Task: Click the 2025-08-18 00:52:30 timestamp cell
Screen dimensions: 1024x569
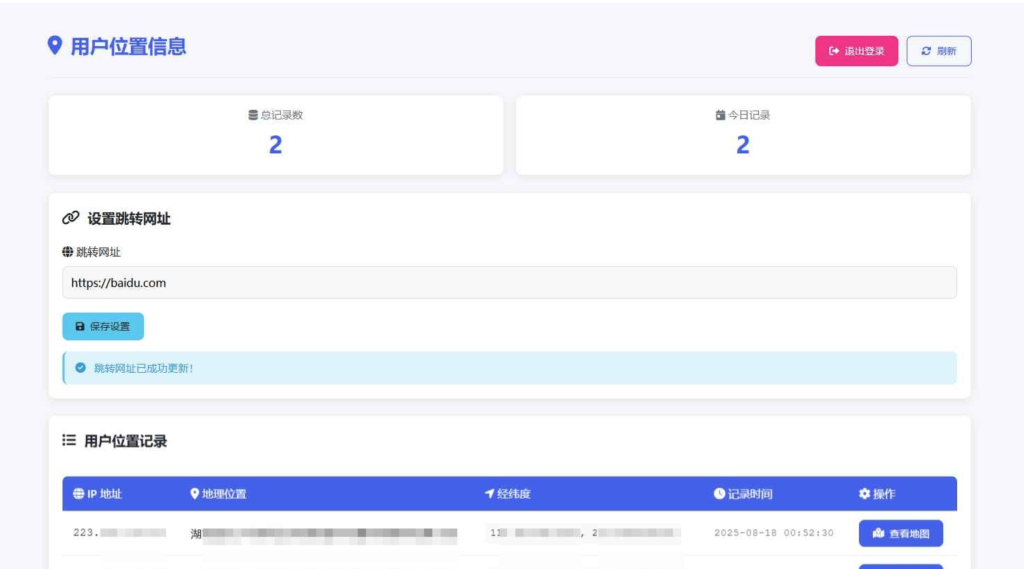Action: tap(773, 533)
